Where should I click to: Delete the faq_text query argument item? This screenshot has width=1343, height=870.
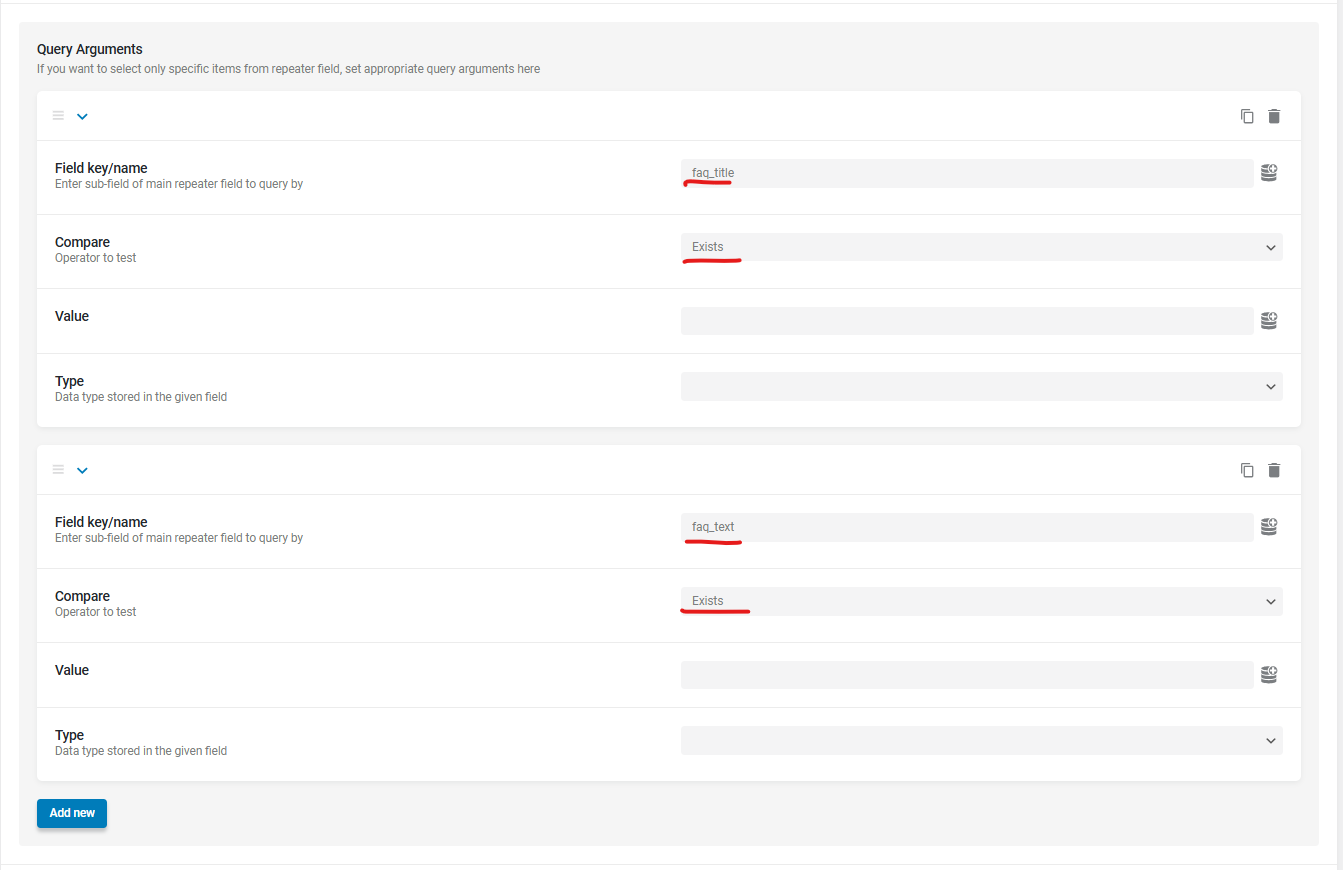pos(1274,470)
